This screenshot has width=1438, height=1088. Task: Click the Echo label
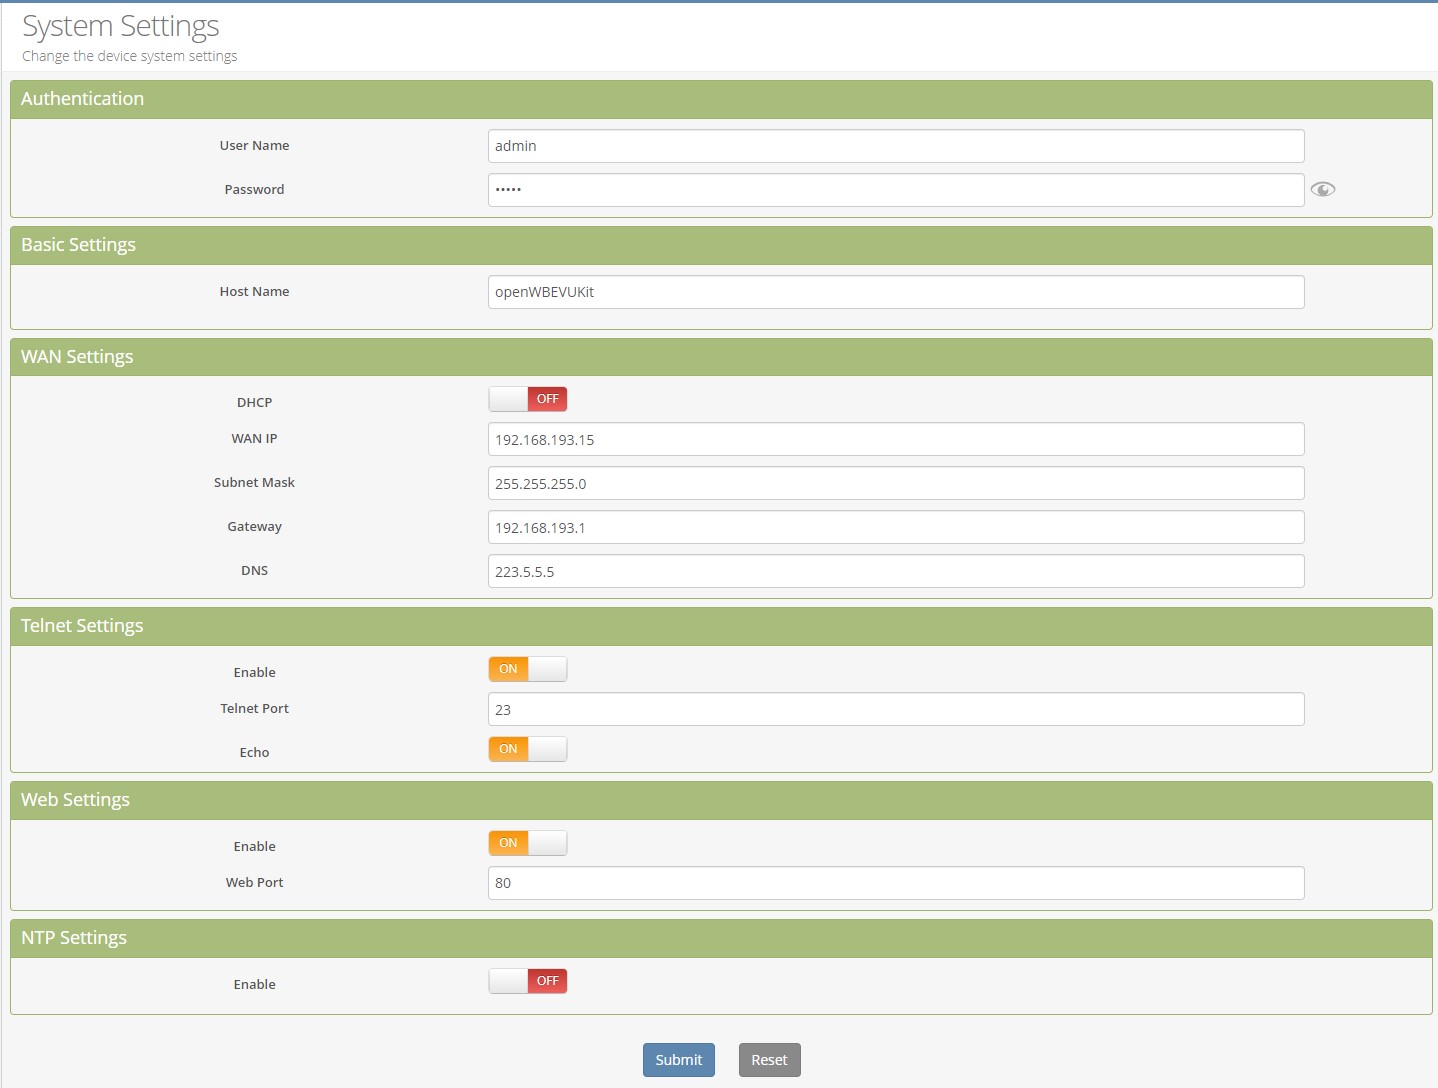254,753
